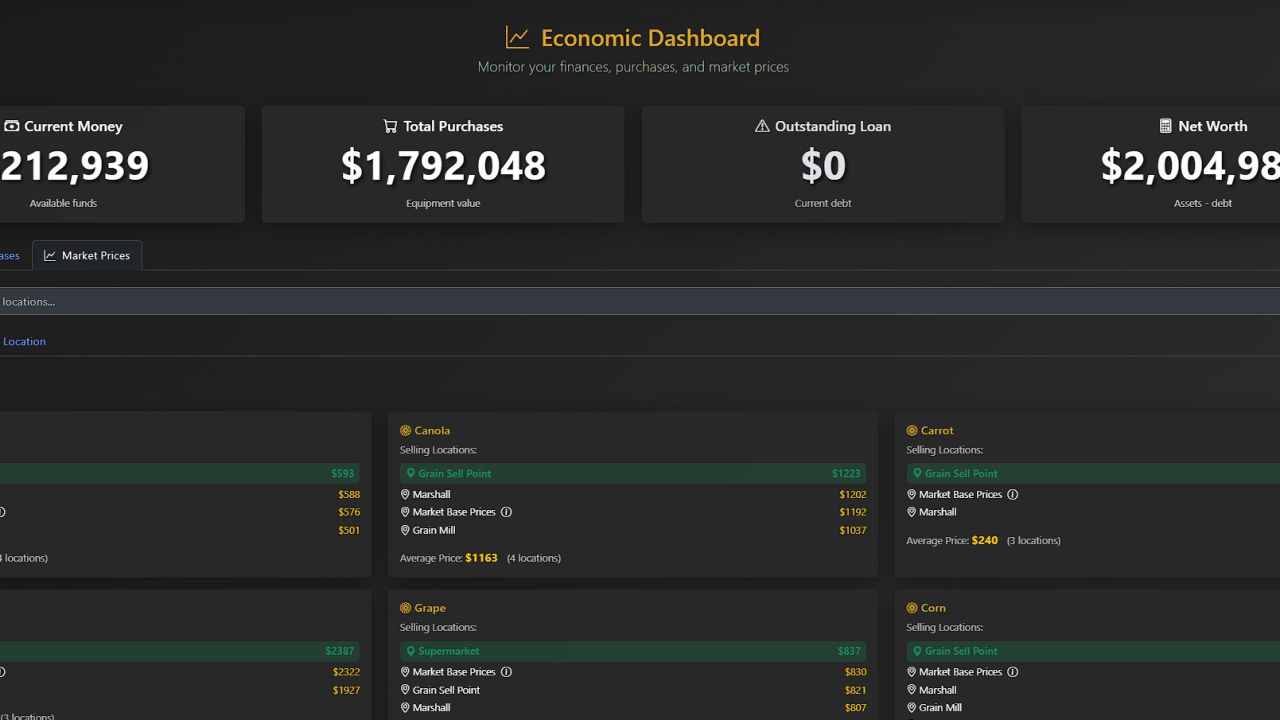Click Marshall location under Canola
1280x720 pixels.
tap(431, 494)
